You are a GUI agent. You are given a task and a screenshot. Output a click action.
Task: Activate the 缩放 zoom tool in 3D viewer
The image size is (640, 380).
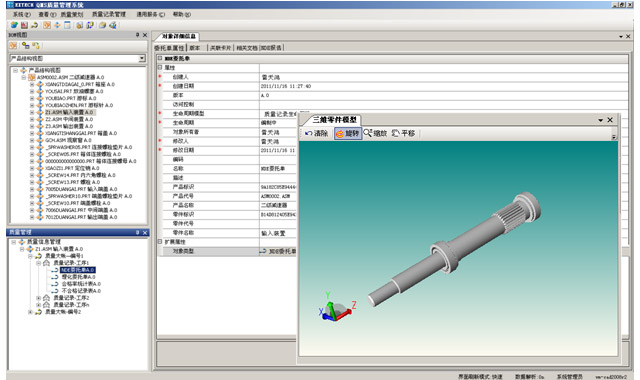[375, 133]
